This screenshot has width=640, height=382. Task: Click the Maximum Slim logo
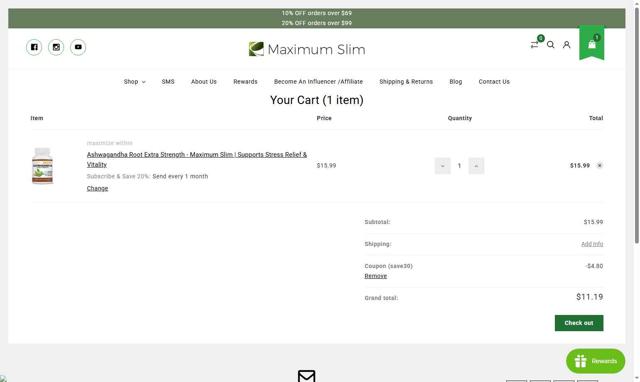click(307, 49)
